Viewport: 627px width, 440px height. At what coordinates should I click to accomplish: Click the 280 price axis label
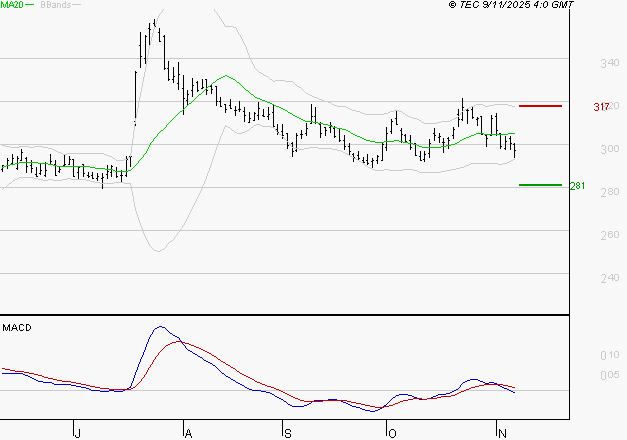(610, 192)
